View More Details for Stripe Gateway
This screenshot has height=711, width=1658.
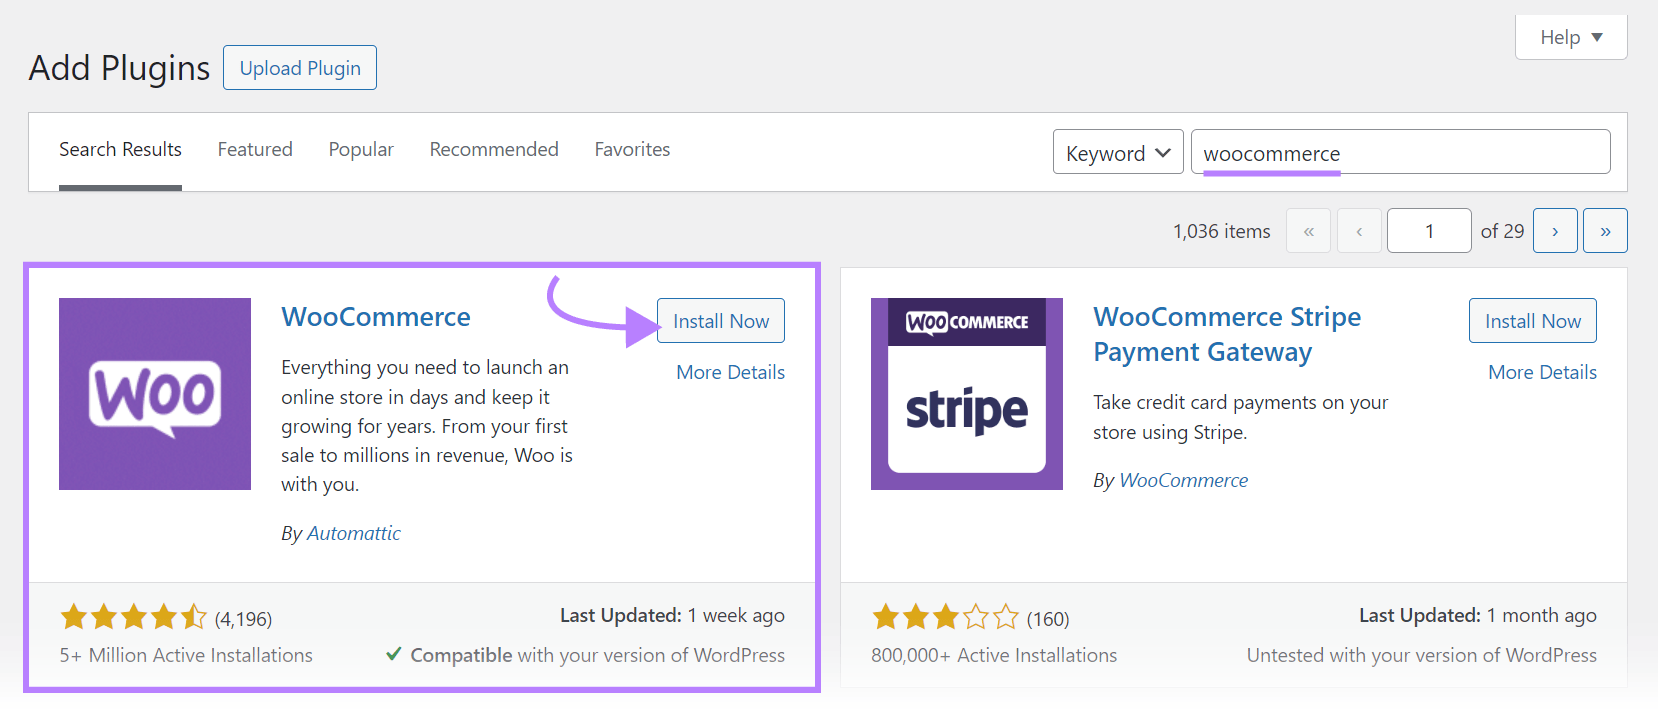point(1543,372)
